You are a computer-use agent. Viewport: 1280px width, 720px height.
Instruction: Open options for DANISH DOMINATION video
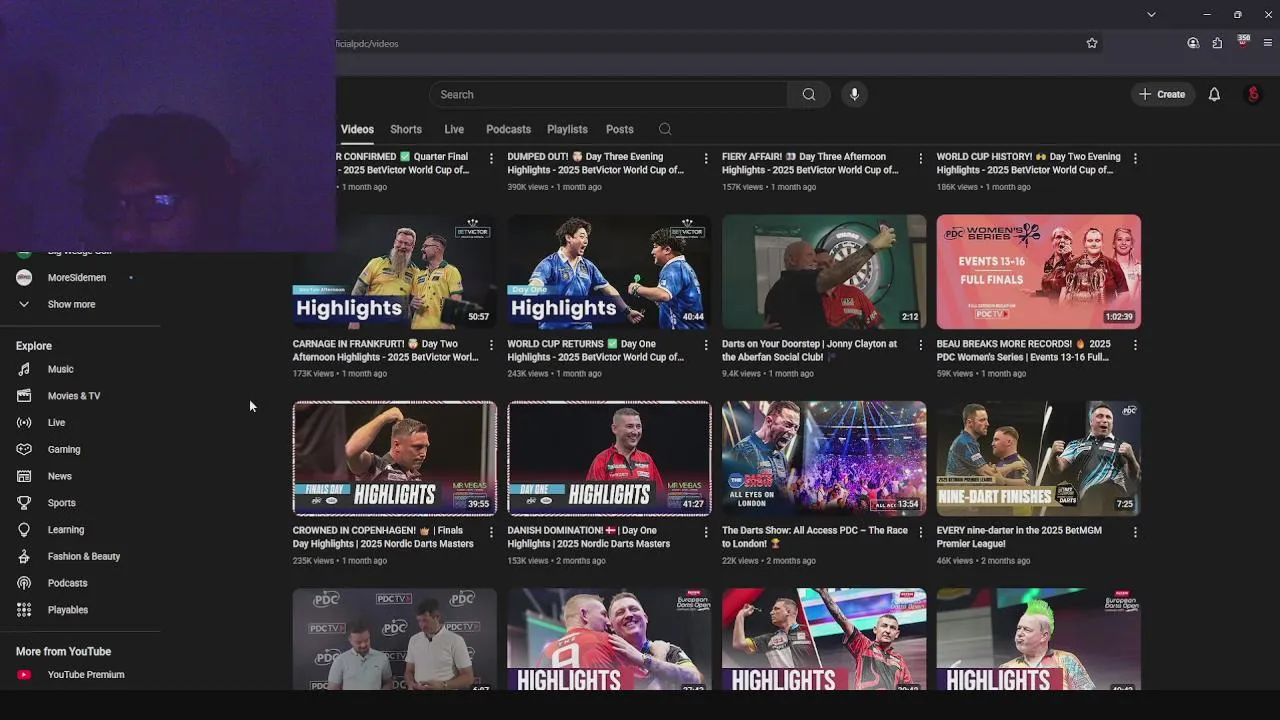click(706, 532)
